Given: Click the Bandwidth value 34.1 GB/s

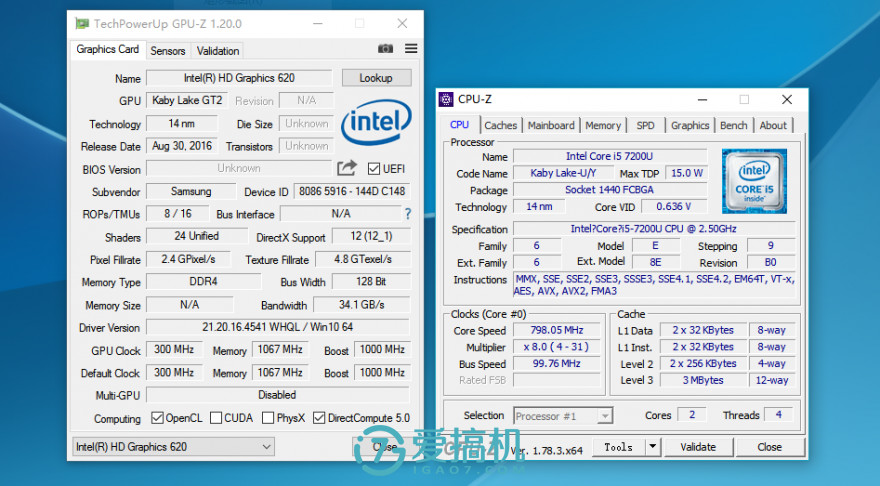Looking at the screenshot, I should (x=361, y=304).
